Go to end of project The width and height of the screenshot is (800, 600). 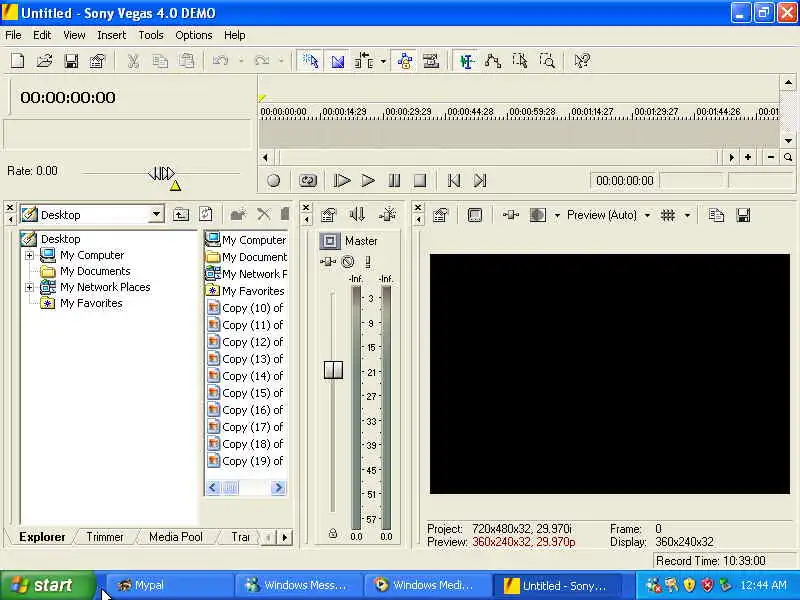(x=480, y=181)
